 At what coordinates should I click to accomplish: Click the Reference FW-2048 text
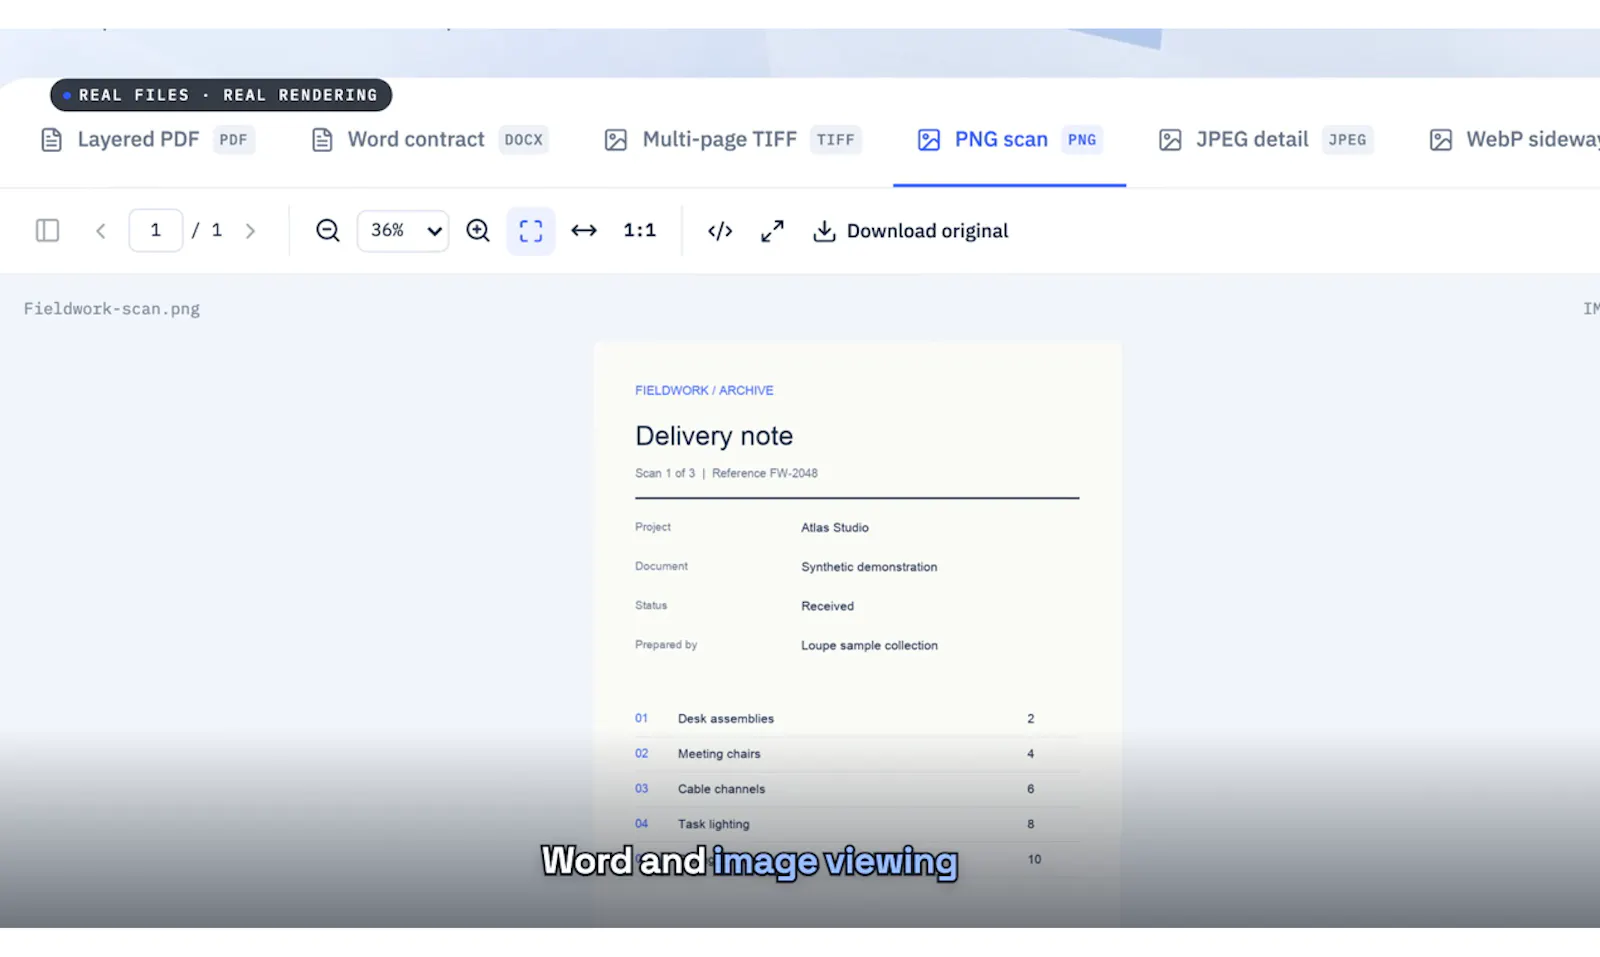(x=765, y=473)
